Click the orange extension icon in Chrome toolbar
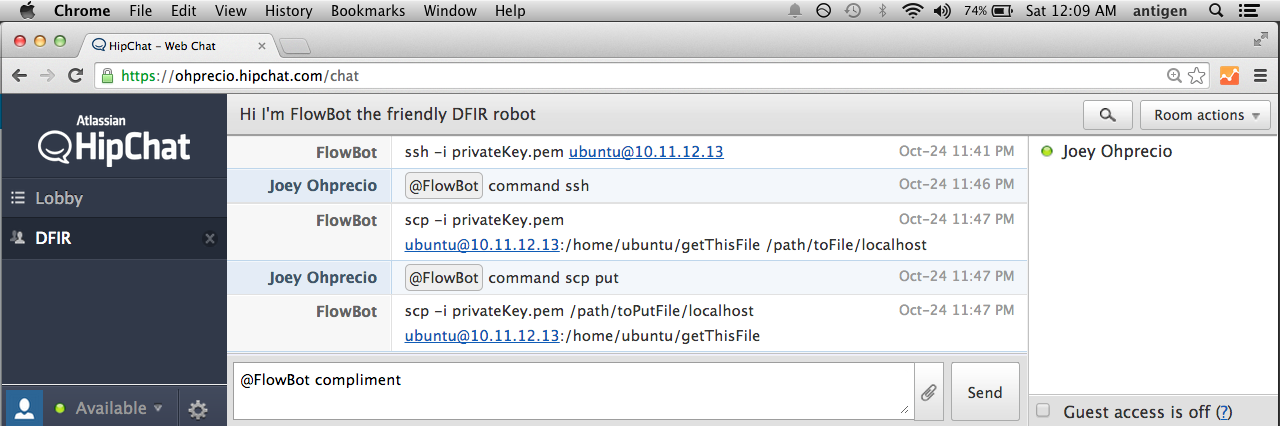This screenshot has width=1280, height=426. pos(1229,75)
